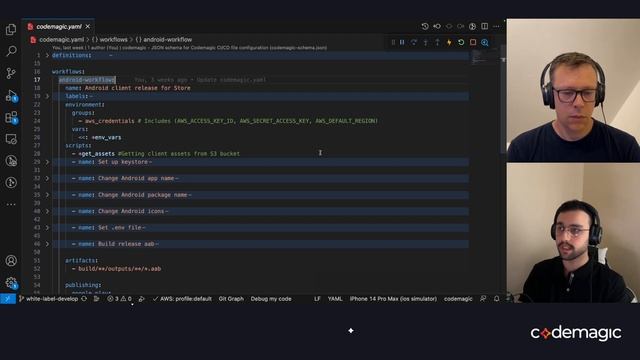
Task: Click the feedback person icon in status bar
Action: point(483,299)
